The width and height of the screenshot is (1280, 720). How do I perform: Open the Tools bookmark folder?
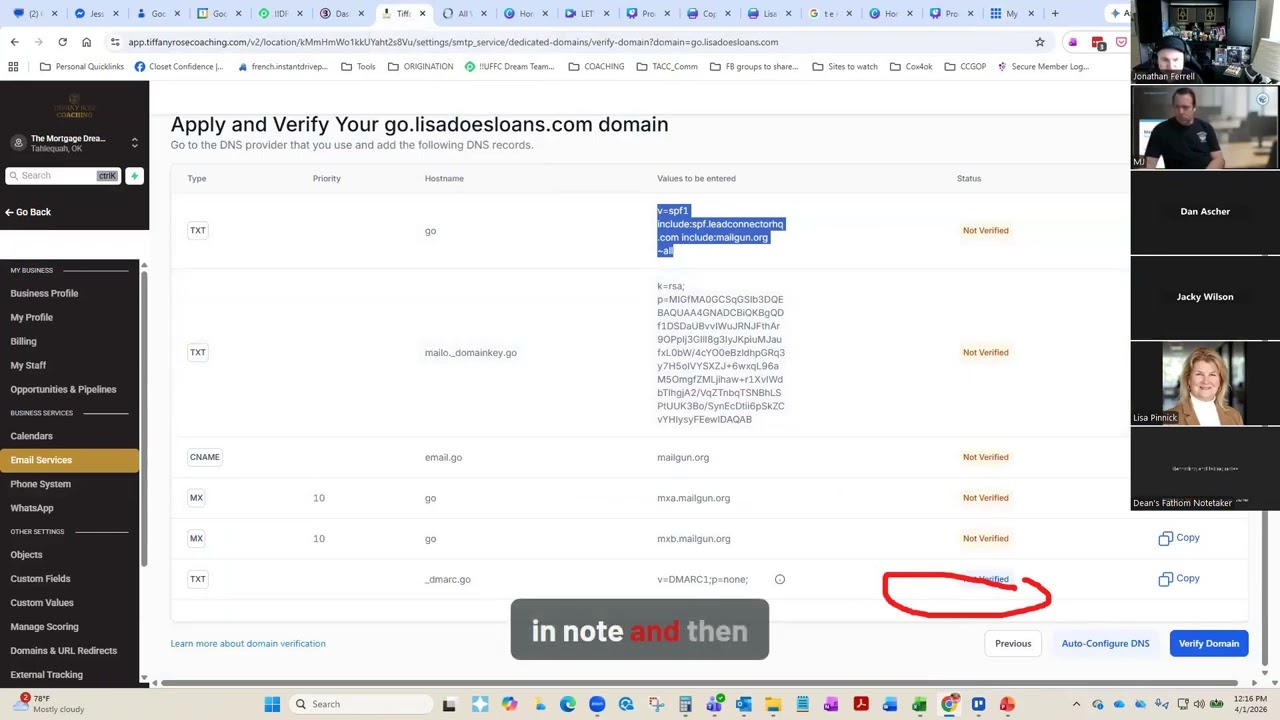(358, 67)
